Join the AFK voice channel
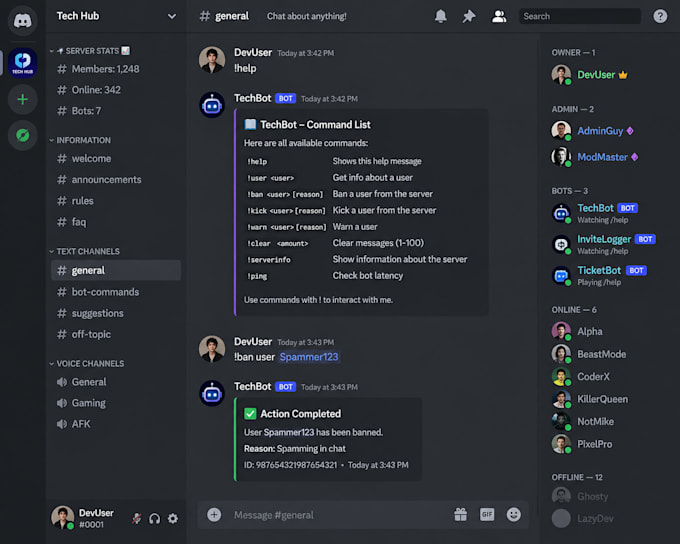680x544 pixels. coord(116,424)
